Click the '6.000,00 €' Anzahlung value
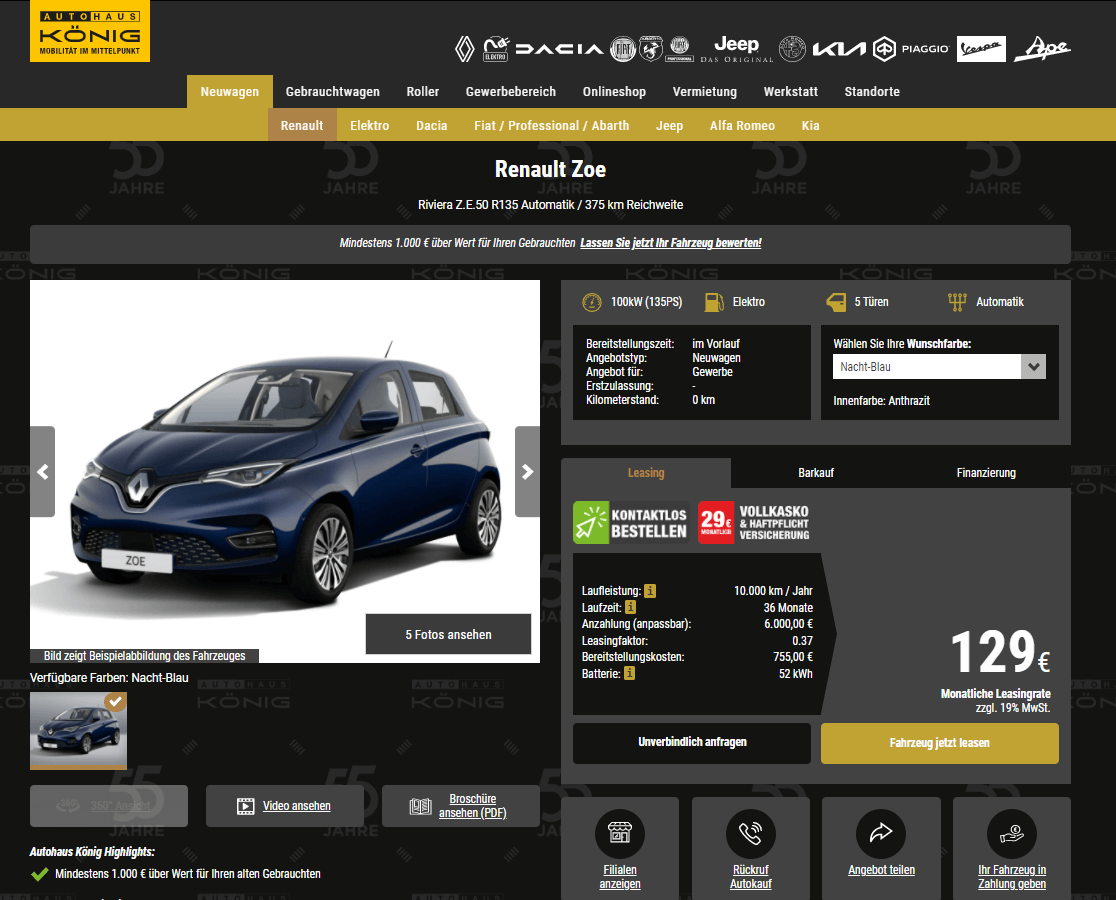This screenshot has height=900, width=1116. [788, 624]
